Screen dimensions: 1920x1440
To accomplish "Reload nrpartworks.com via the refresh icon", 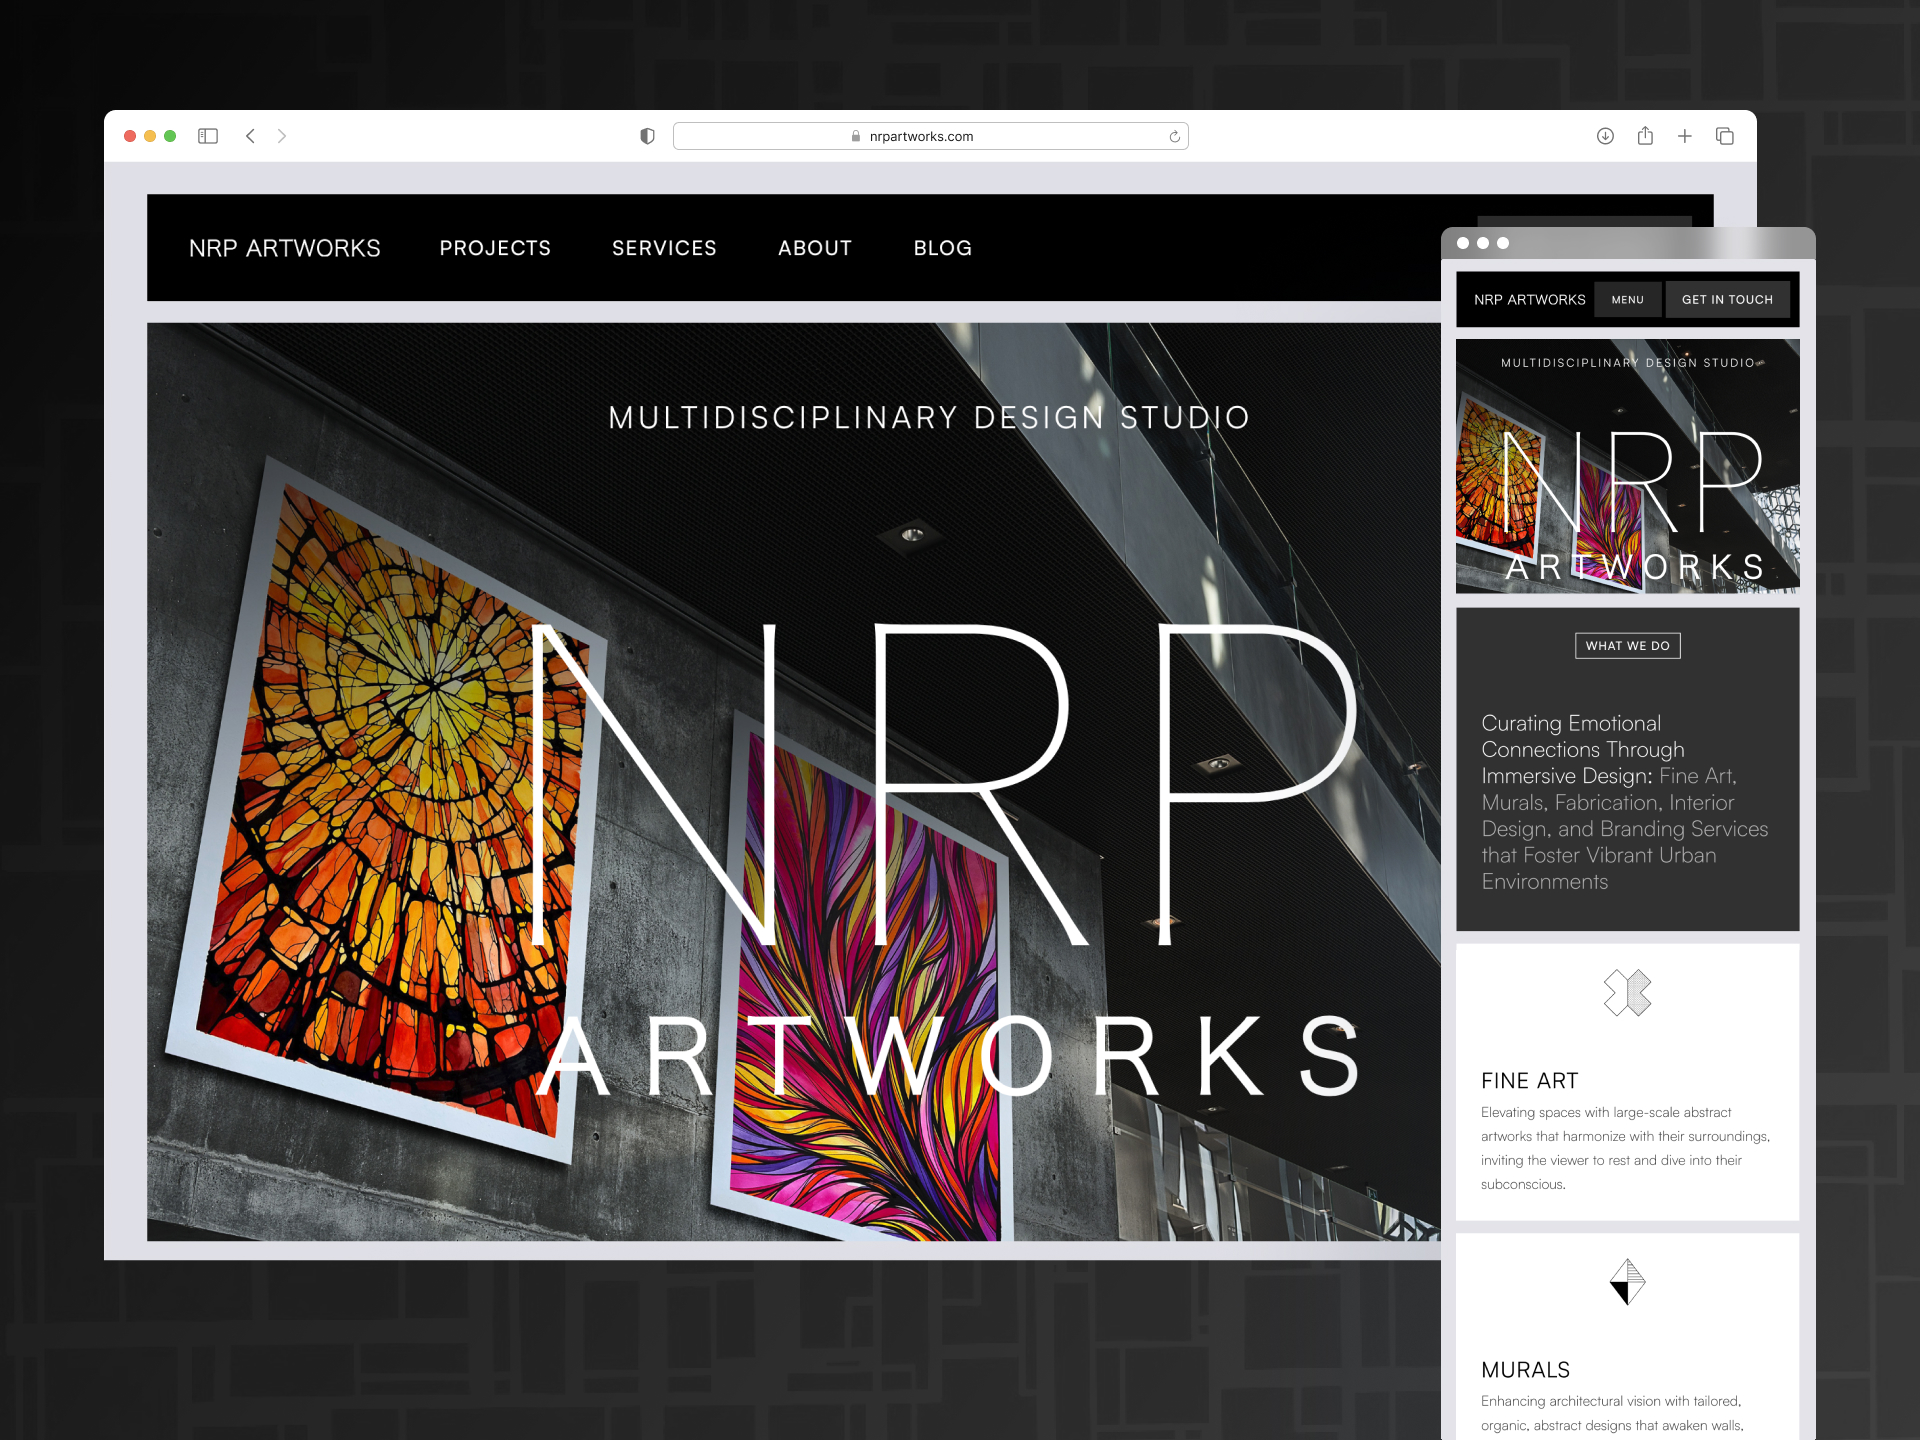I will (x=1171, y=135).
